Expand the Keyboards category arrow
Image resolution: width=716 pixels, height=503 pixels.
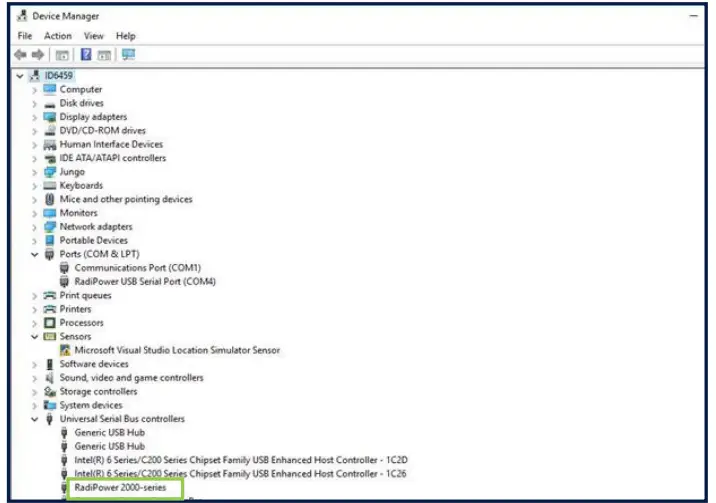click(x=34, y=186)
